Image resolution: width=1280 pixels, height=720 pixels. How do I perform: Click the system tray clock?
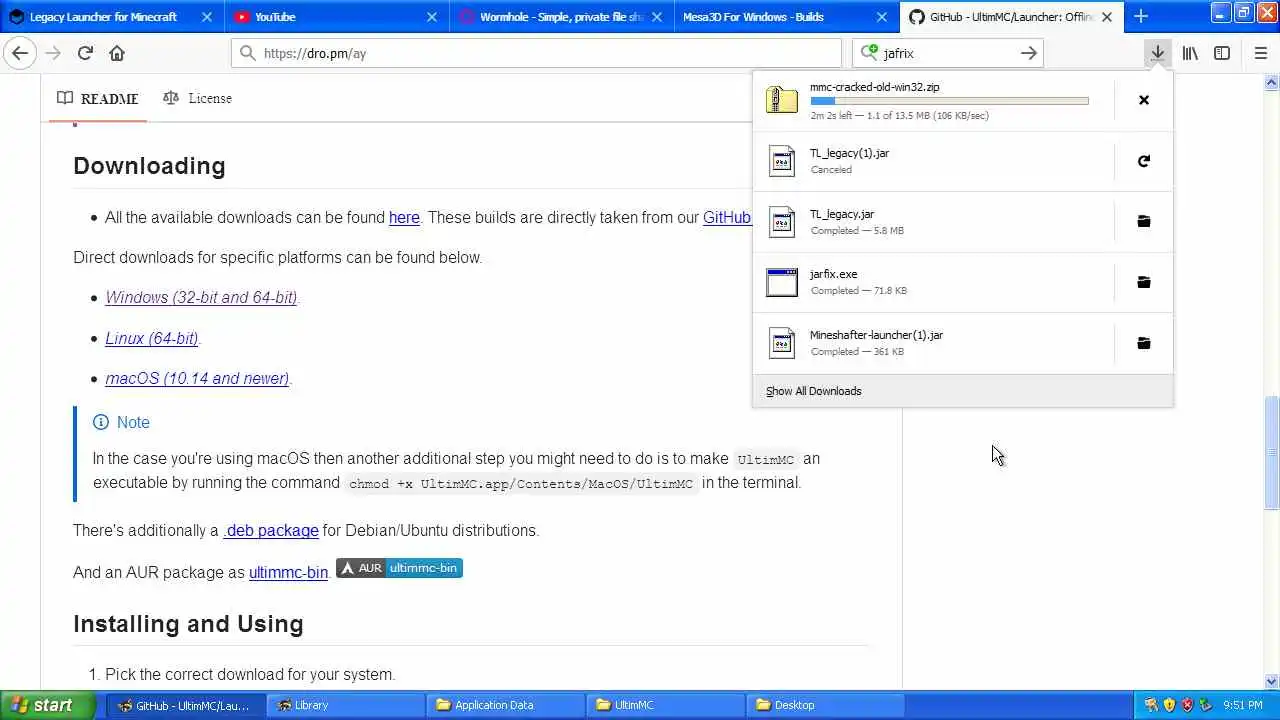(x=1242, y=705)
